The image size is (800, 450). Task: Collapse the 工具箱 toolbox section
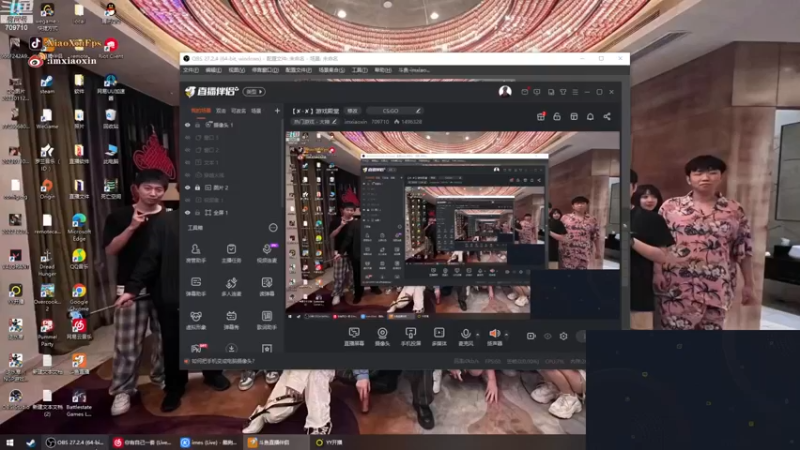tap(273, 228)
